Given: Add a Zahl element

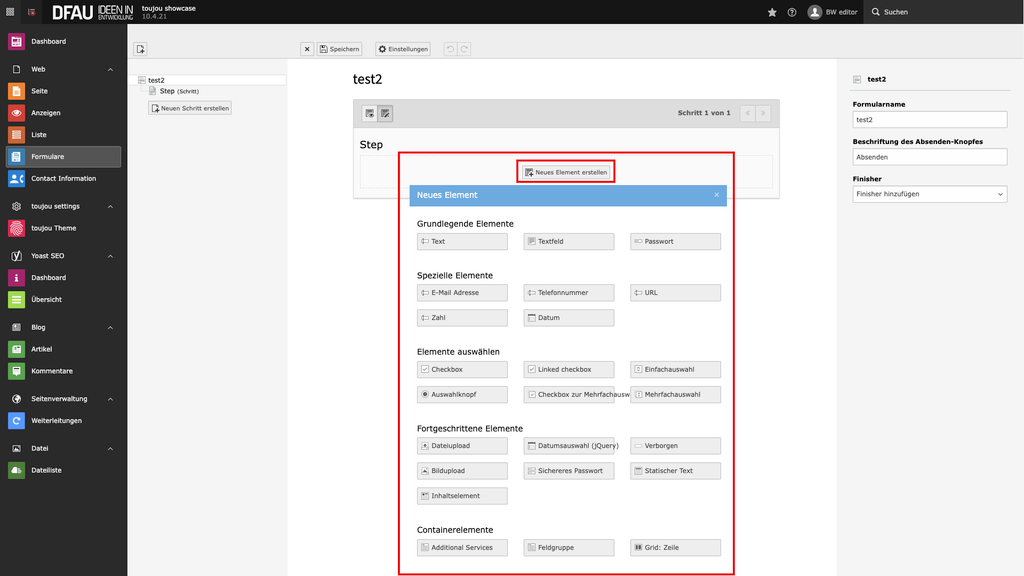Looking at the screenshot, I should pyautogui.click(x=462, y=318).
